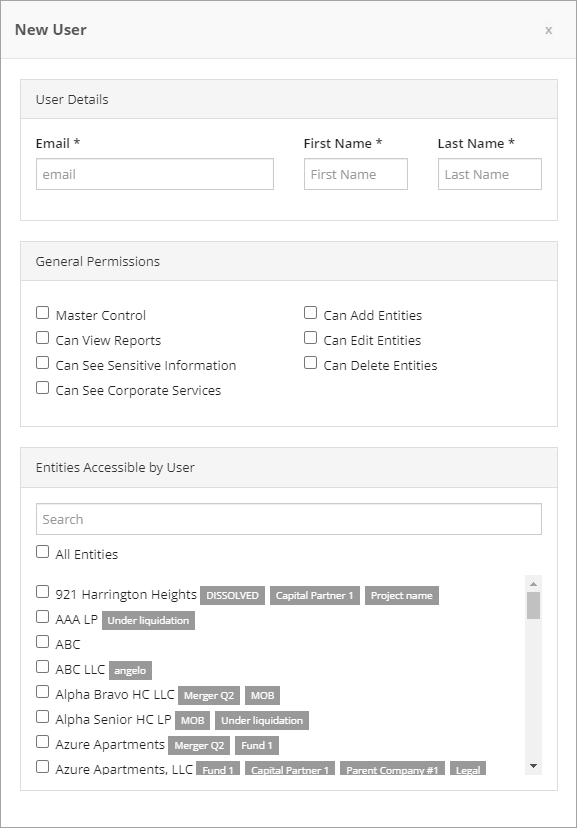The width and height of the screenshot is (577, 828).
Task: Click Capital Partner 1 tag on 921 Harrington Heights
Action: point(315,596)
